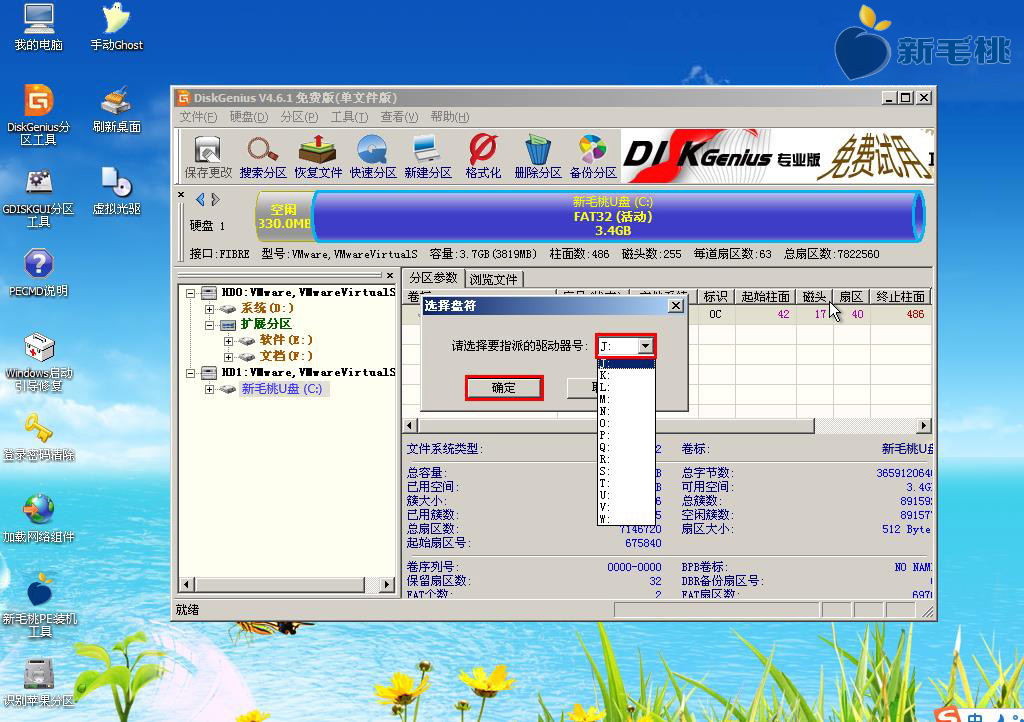Go to previous disk with left arrow
The image size is (1024, 722).
(200, 200)
